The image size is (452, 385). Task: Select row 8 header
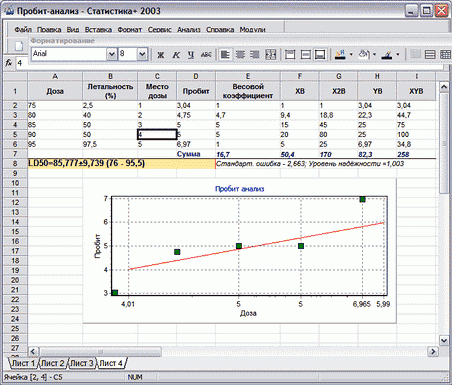[15, 164]
